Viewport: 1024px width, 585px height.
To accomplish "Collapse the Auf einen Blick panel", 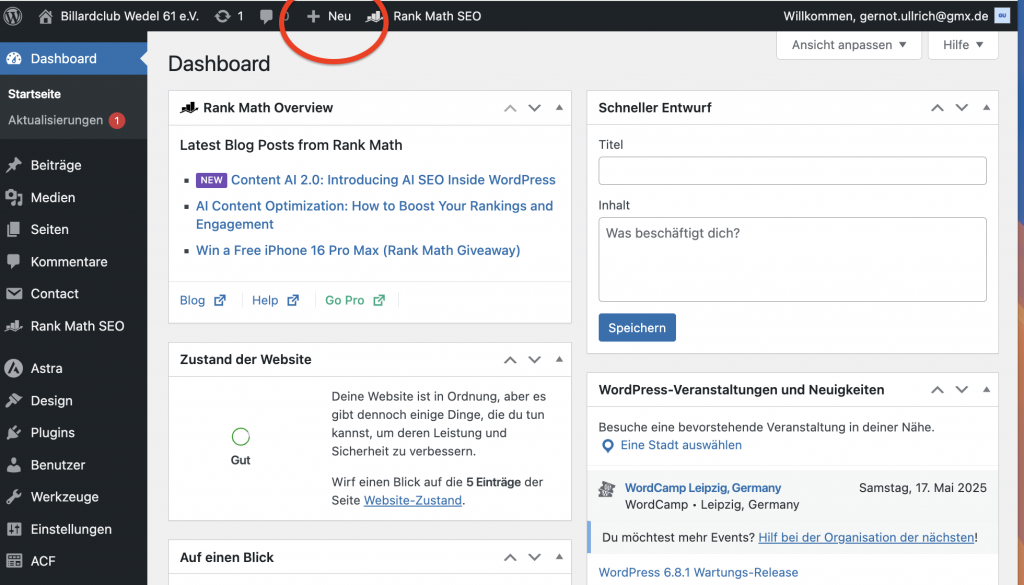I will [x=559, y=557].
